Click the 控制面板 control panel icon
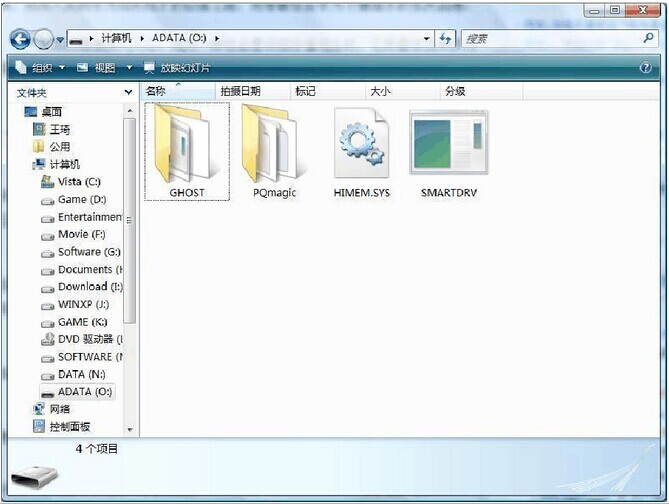 39,427
